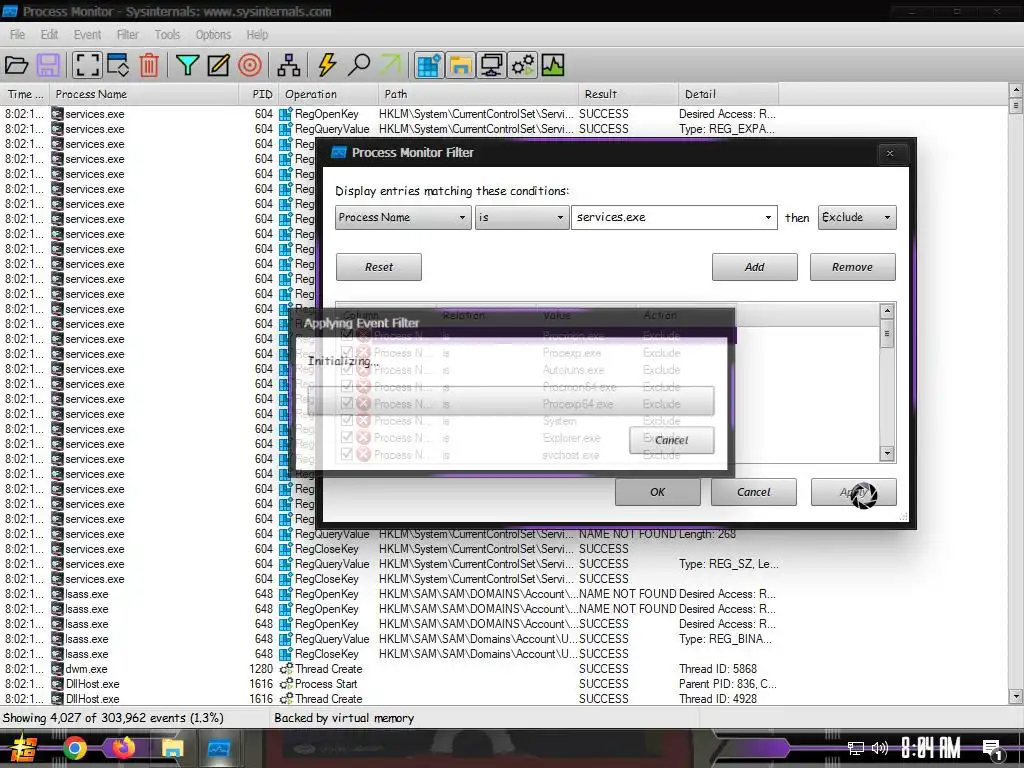Toggle checkbox for Procexp.exe filter row
Screen dimensions: 1024x768
(347, 353)
